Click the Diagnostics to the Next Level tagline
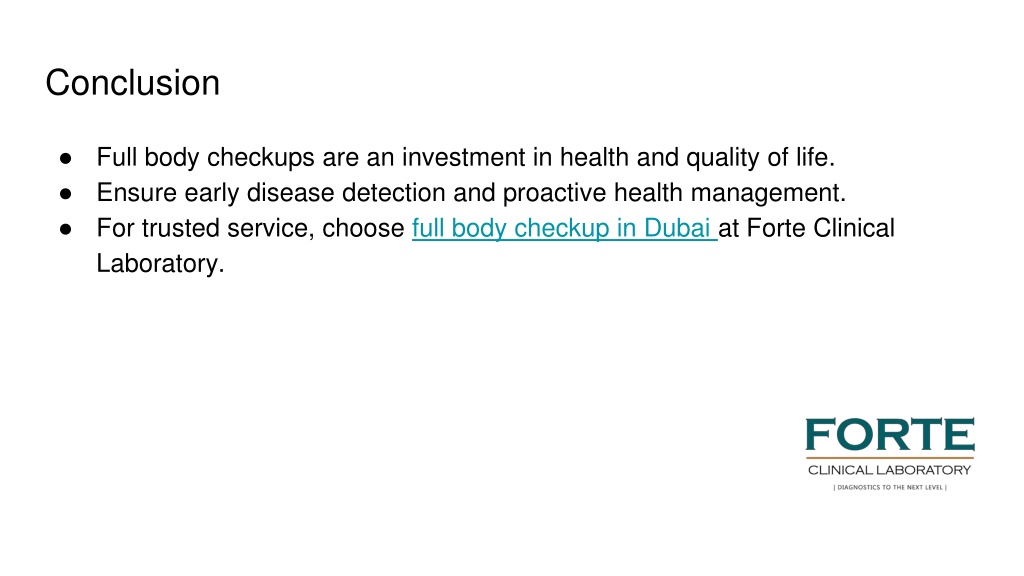 (889, 487)
